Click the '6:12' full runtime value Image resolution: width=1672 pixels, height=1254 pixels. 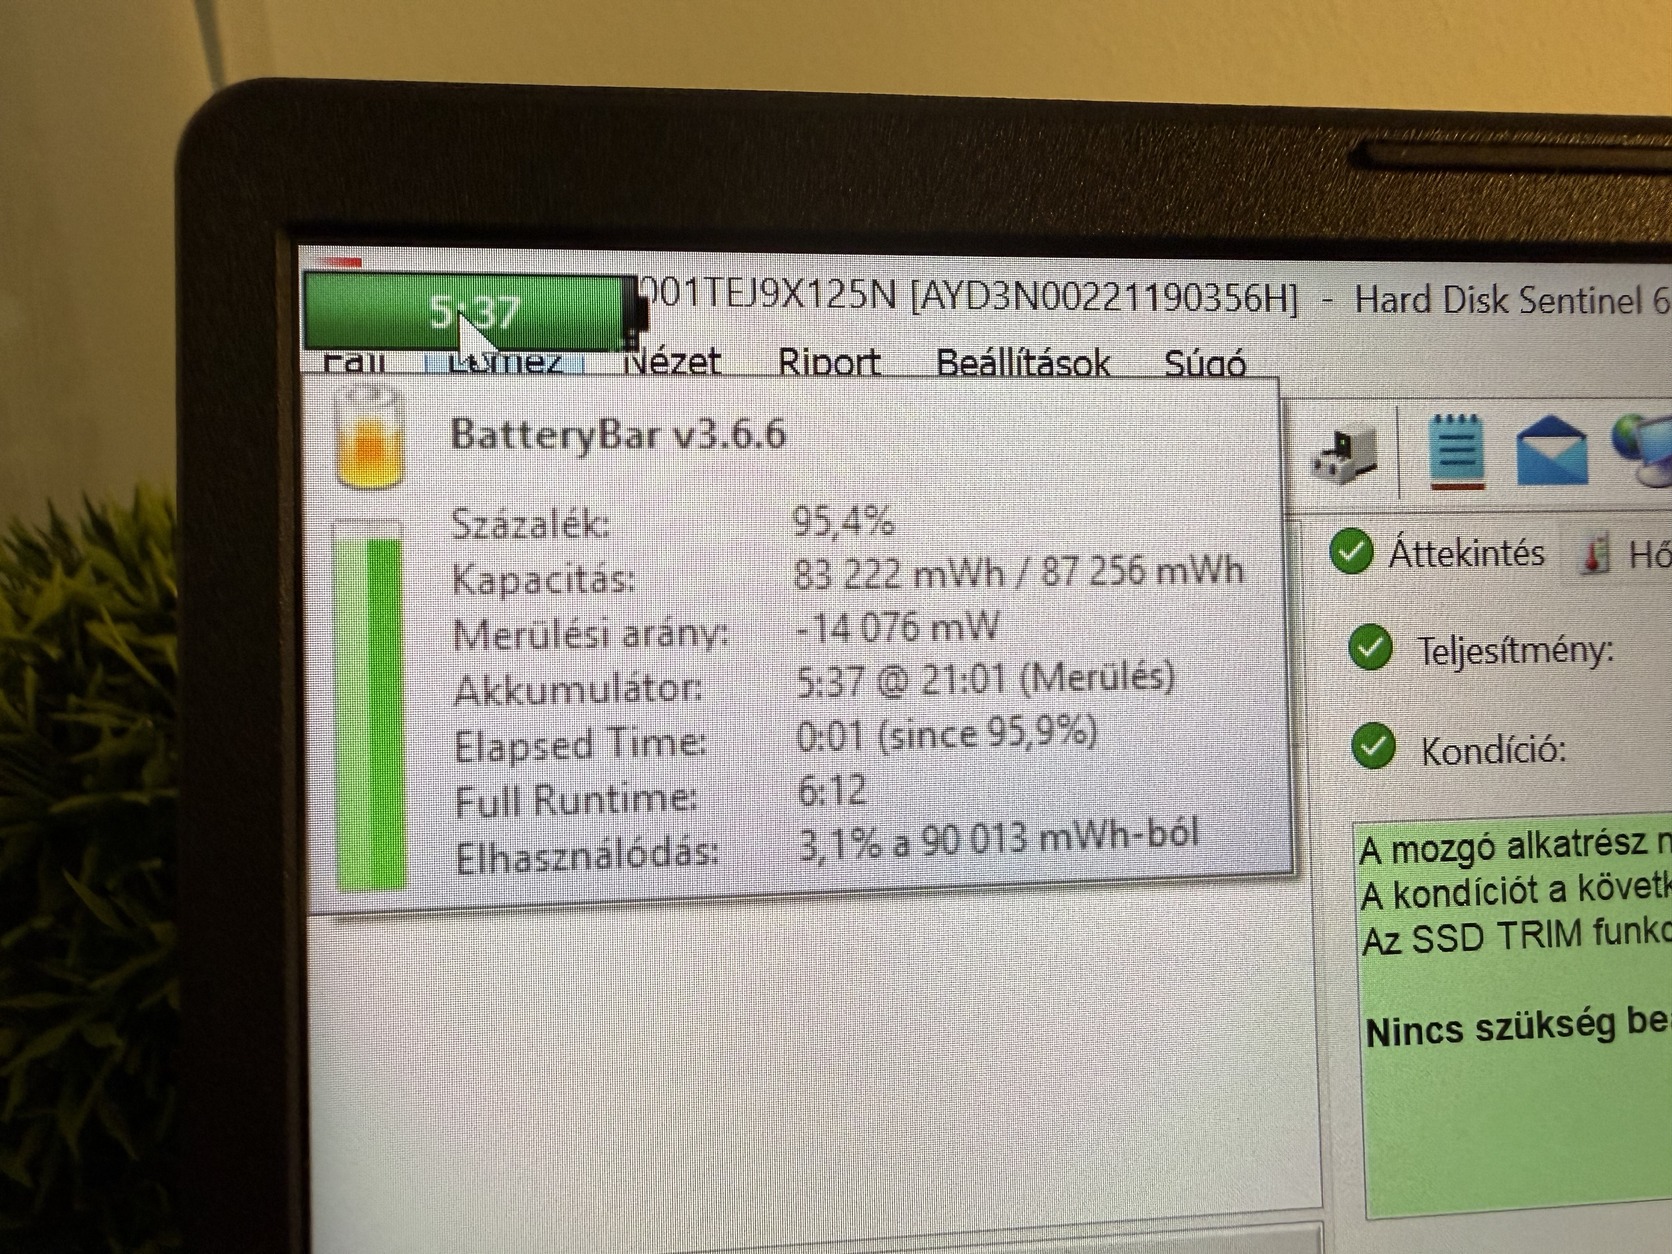click(x=831, y=791)
